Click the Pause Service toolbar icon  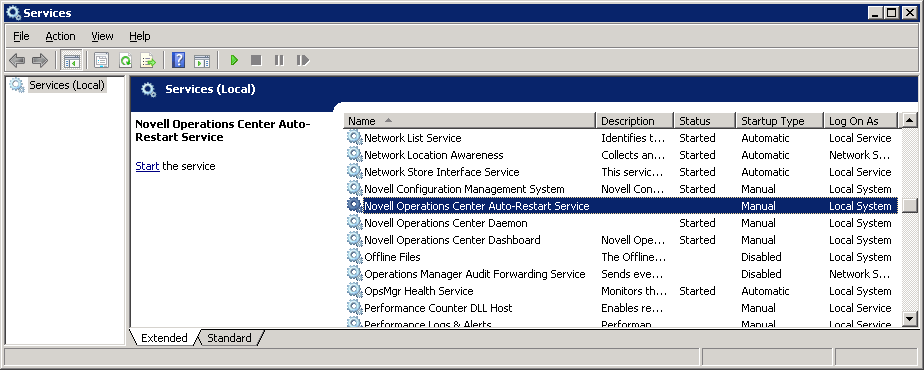[279, 60]
